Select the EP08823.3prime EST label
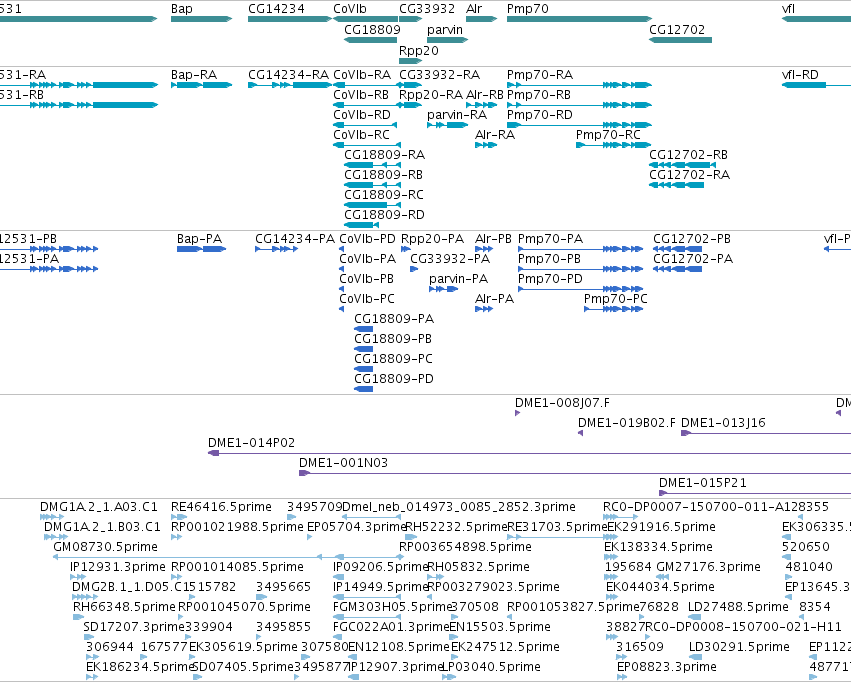The image size is (851, 682). click(x=666, y=667)
